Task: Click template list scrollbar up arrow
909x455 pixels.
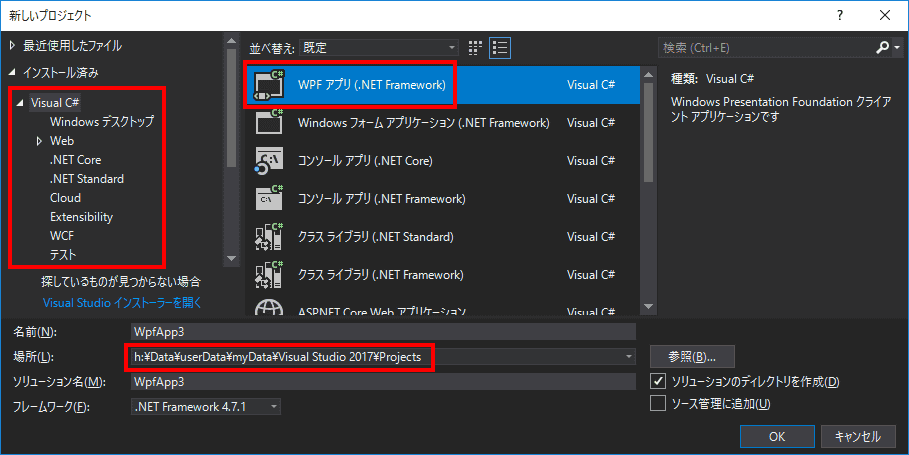Action: click(x=648, y=75)
